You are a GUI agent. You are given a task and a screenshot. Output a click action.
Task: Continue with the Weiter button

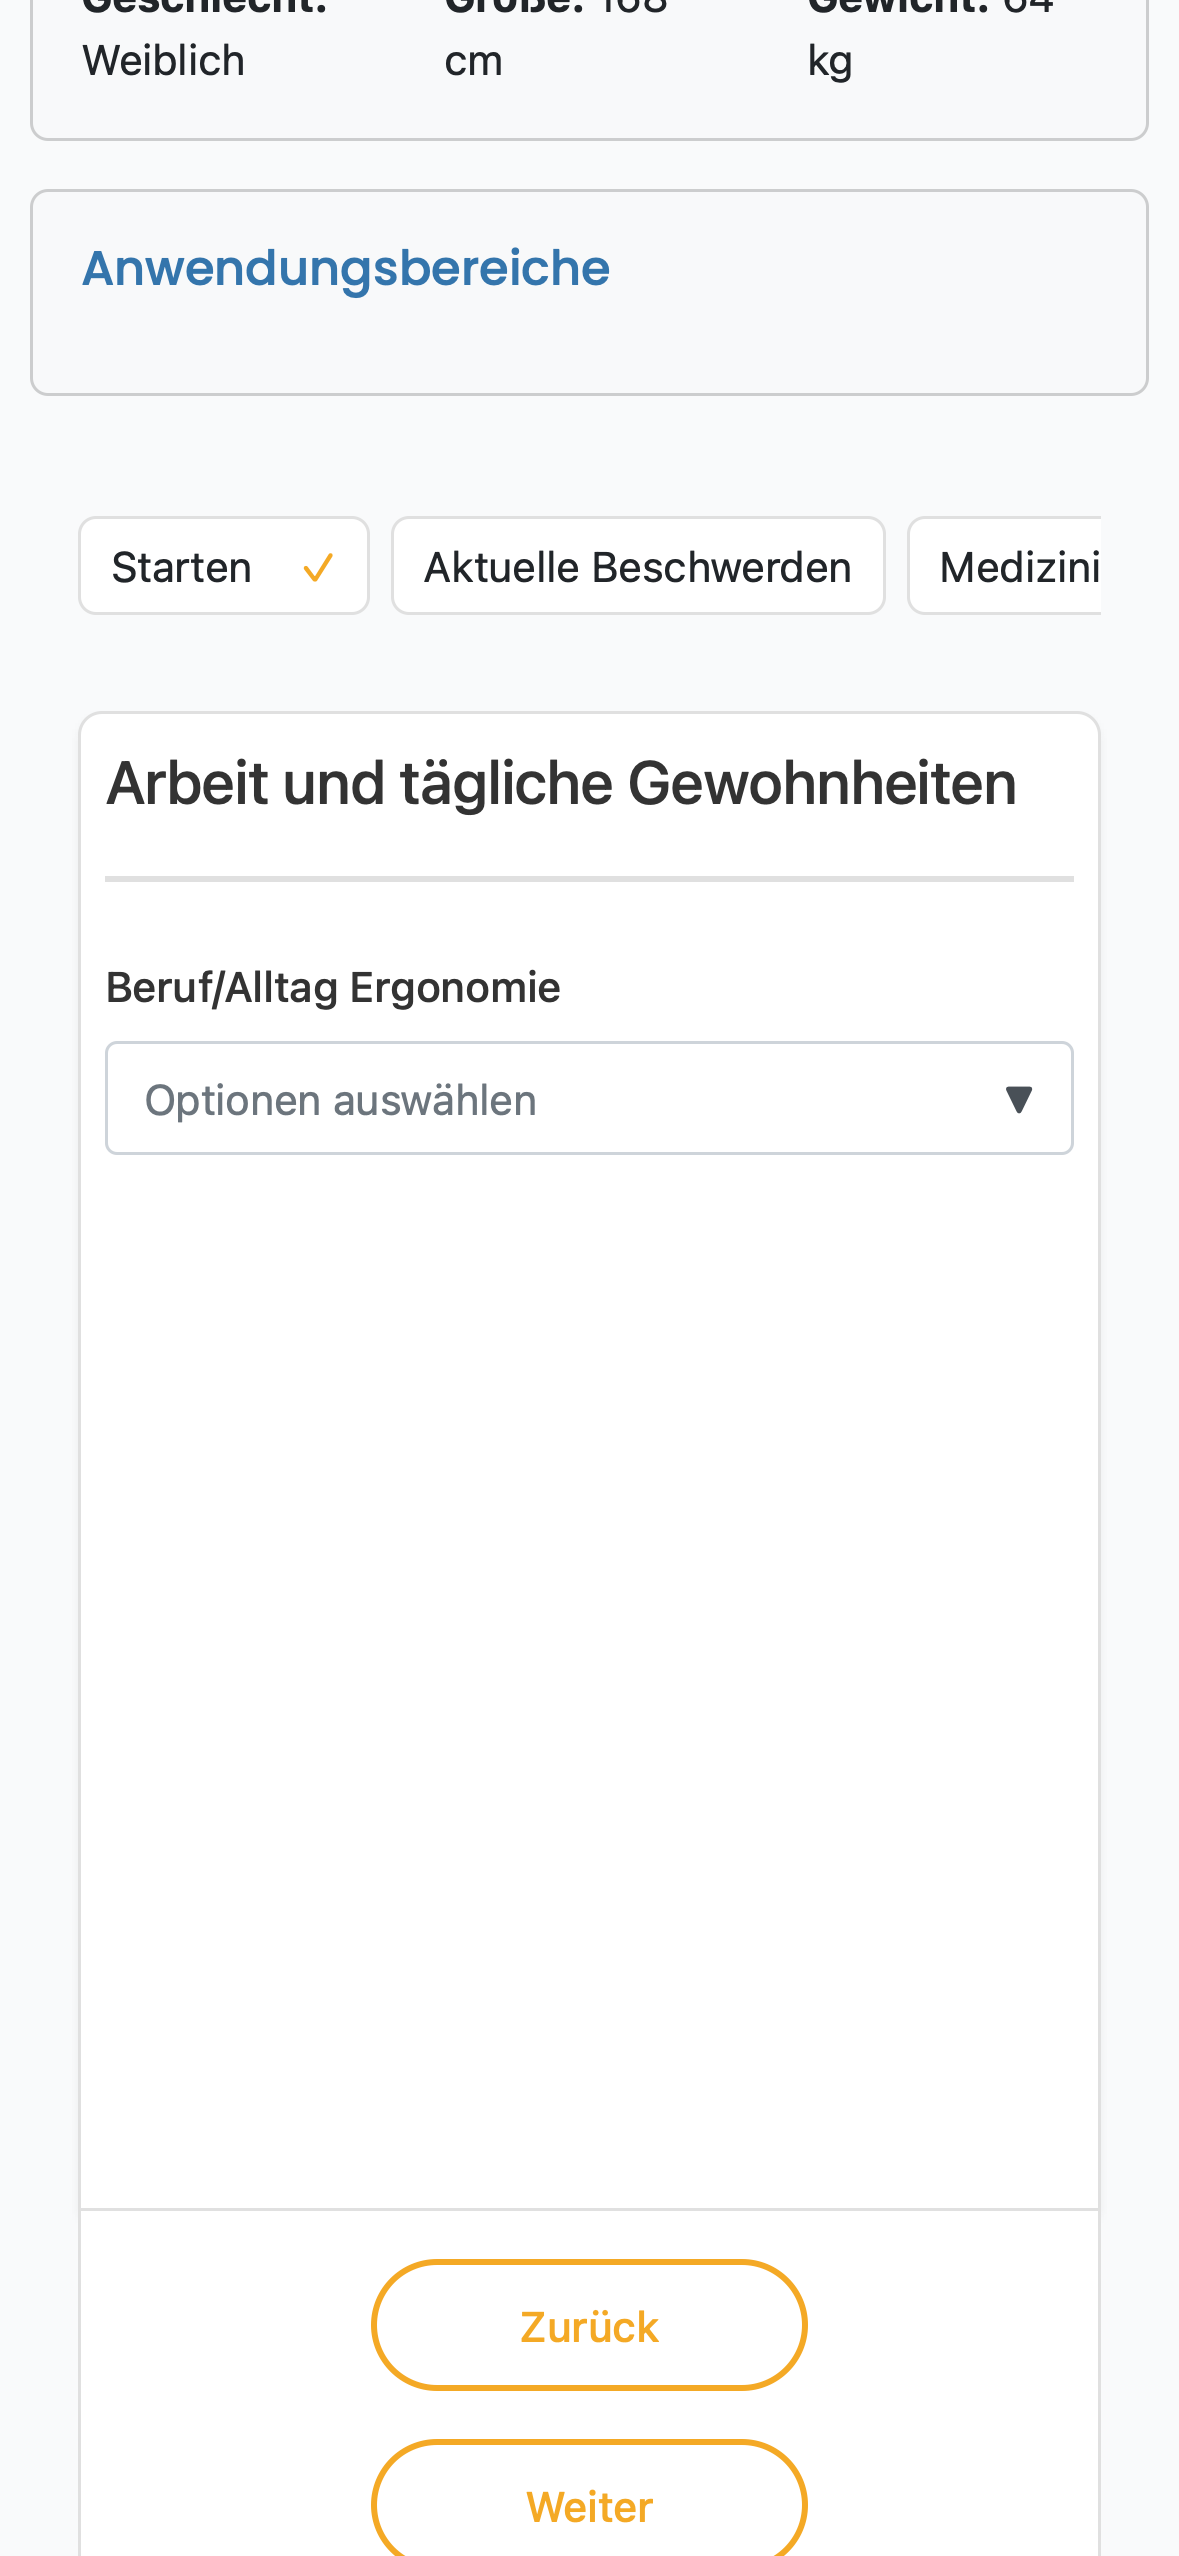coord(589,2500)
